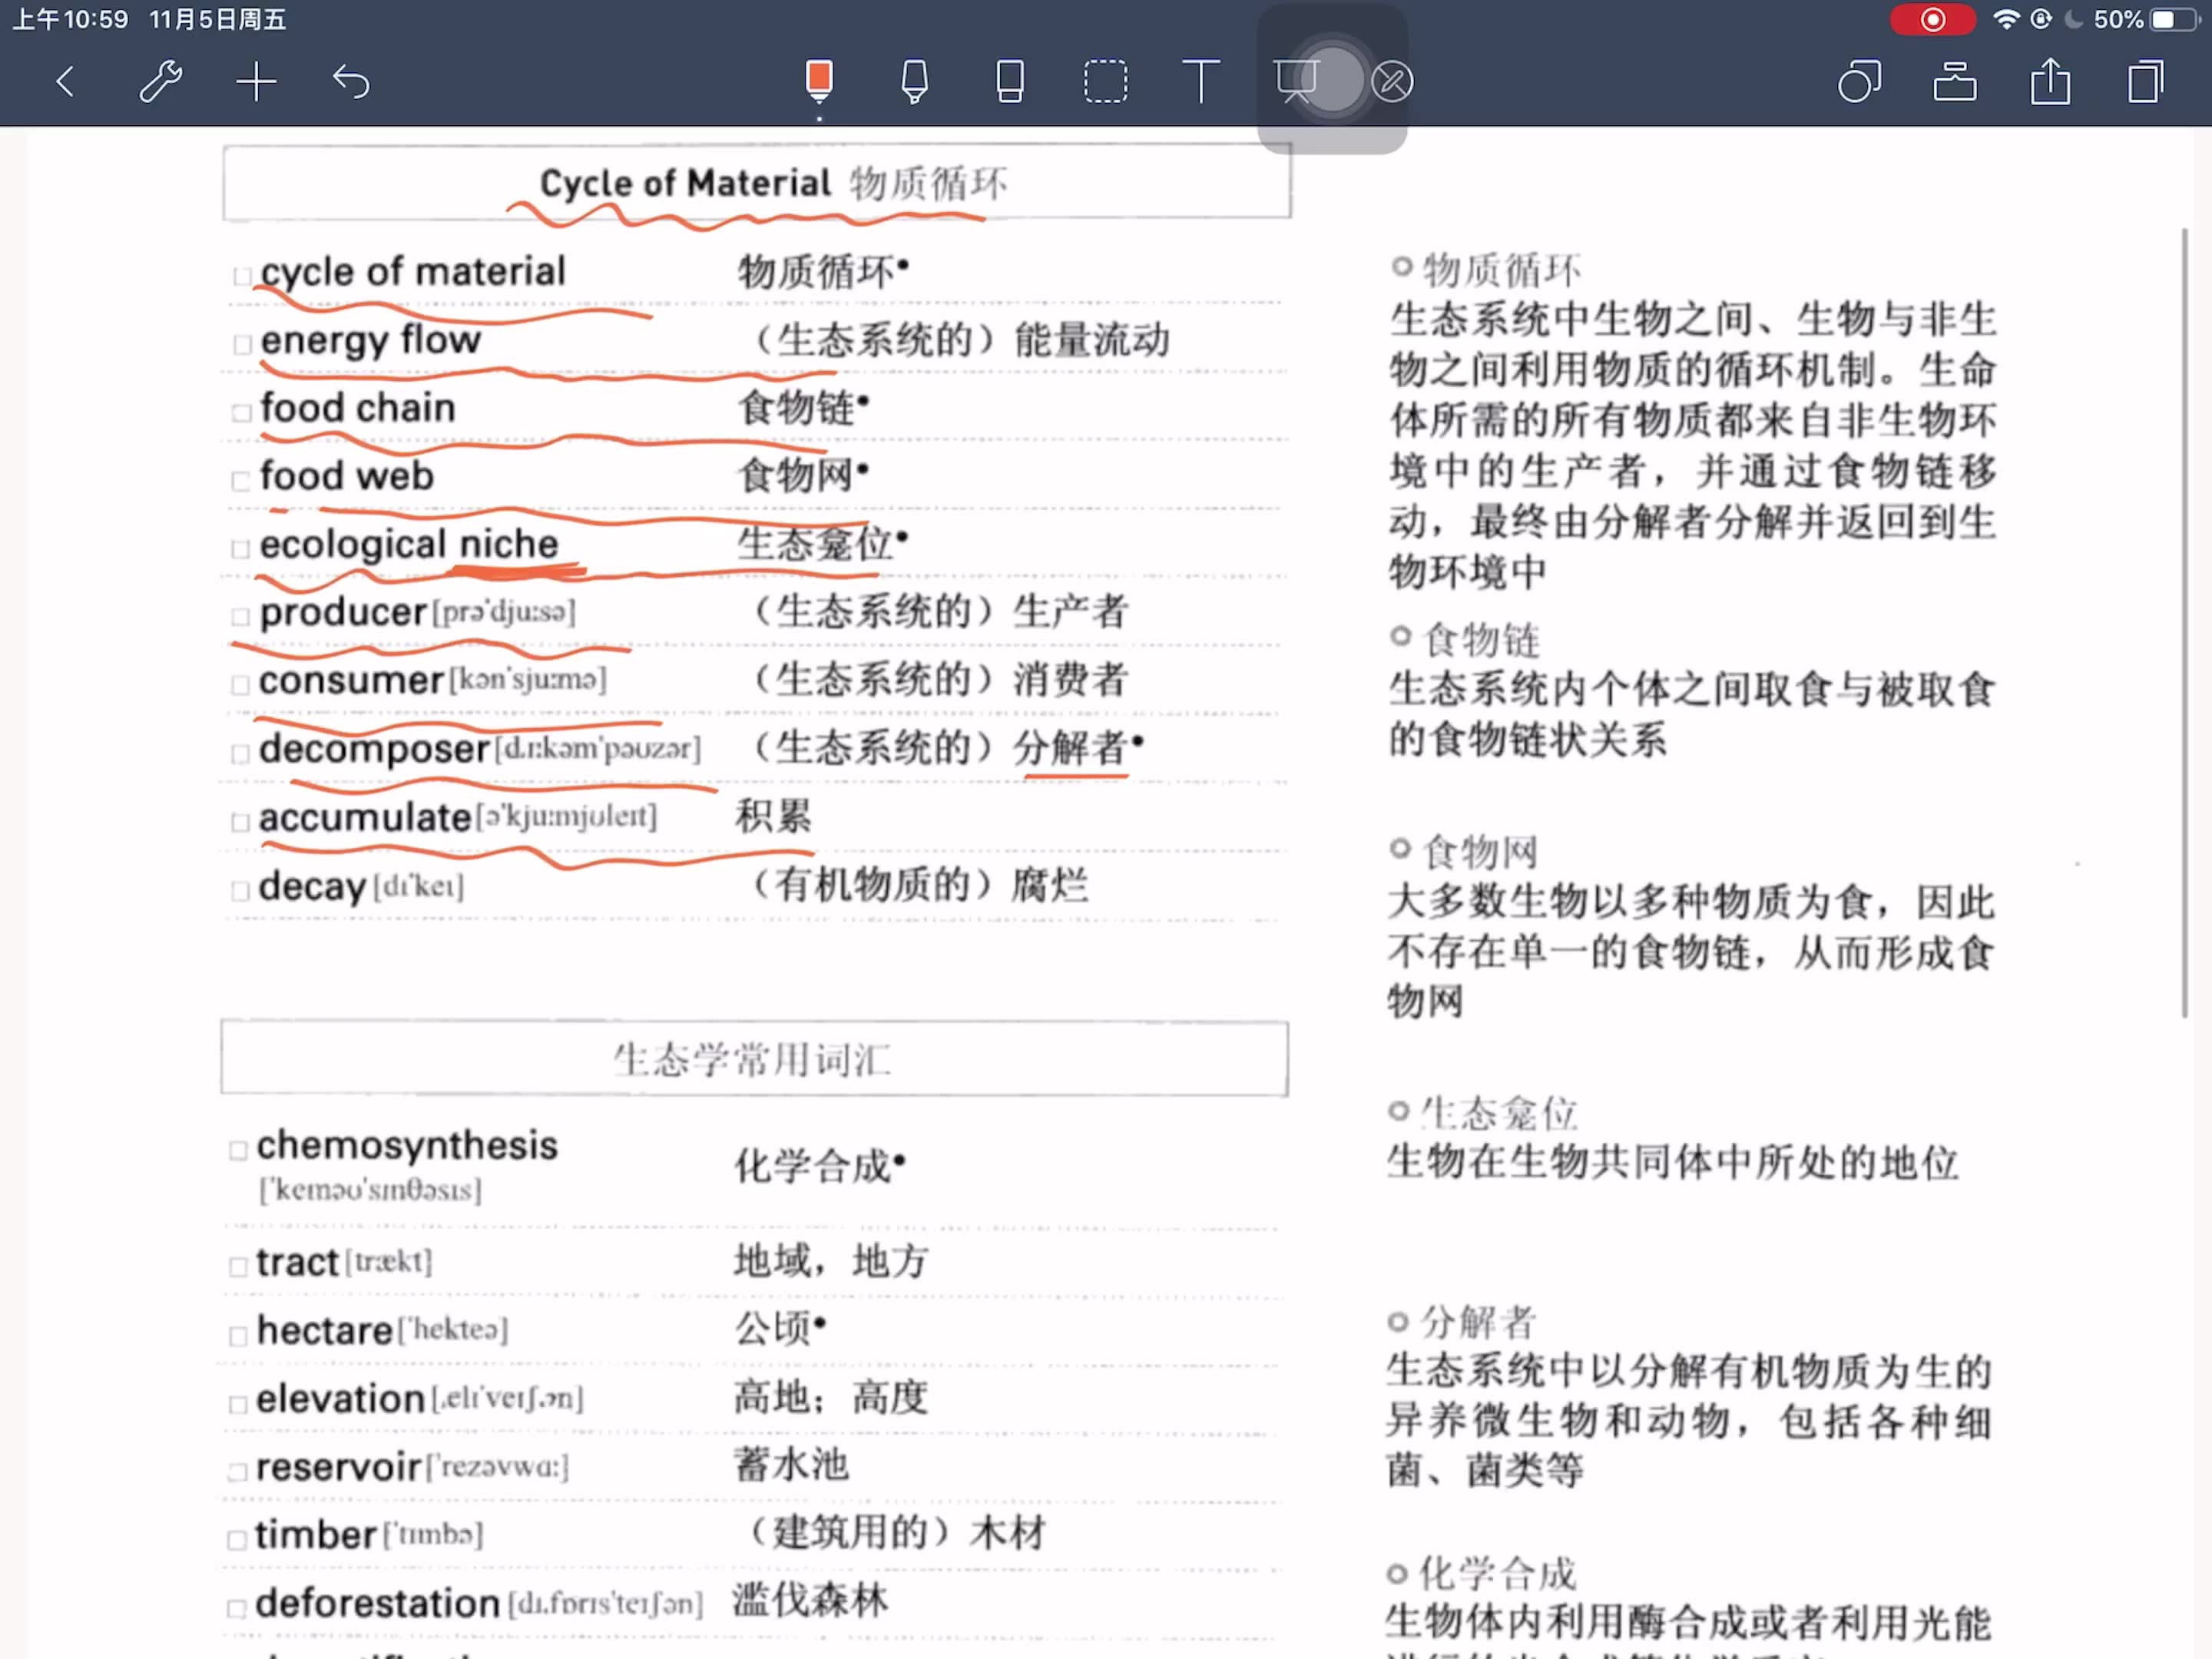Check the box beside elevation
The height and width of the screenshot is (1659, 2212).
coord(238,1404)
